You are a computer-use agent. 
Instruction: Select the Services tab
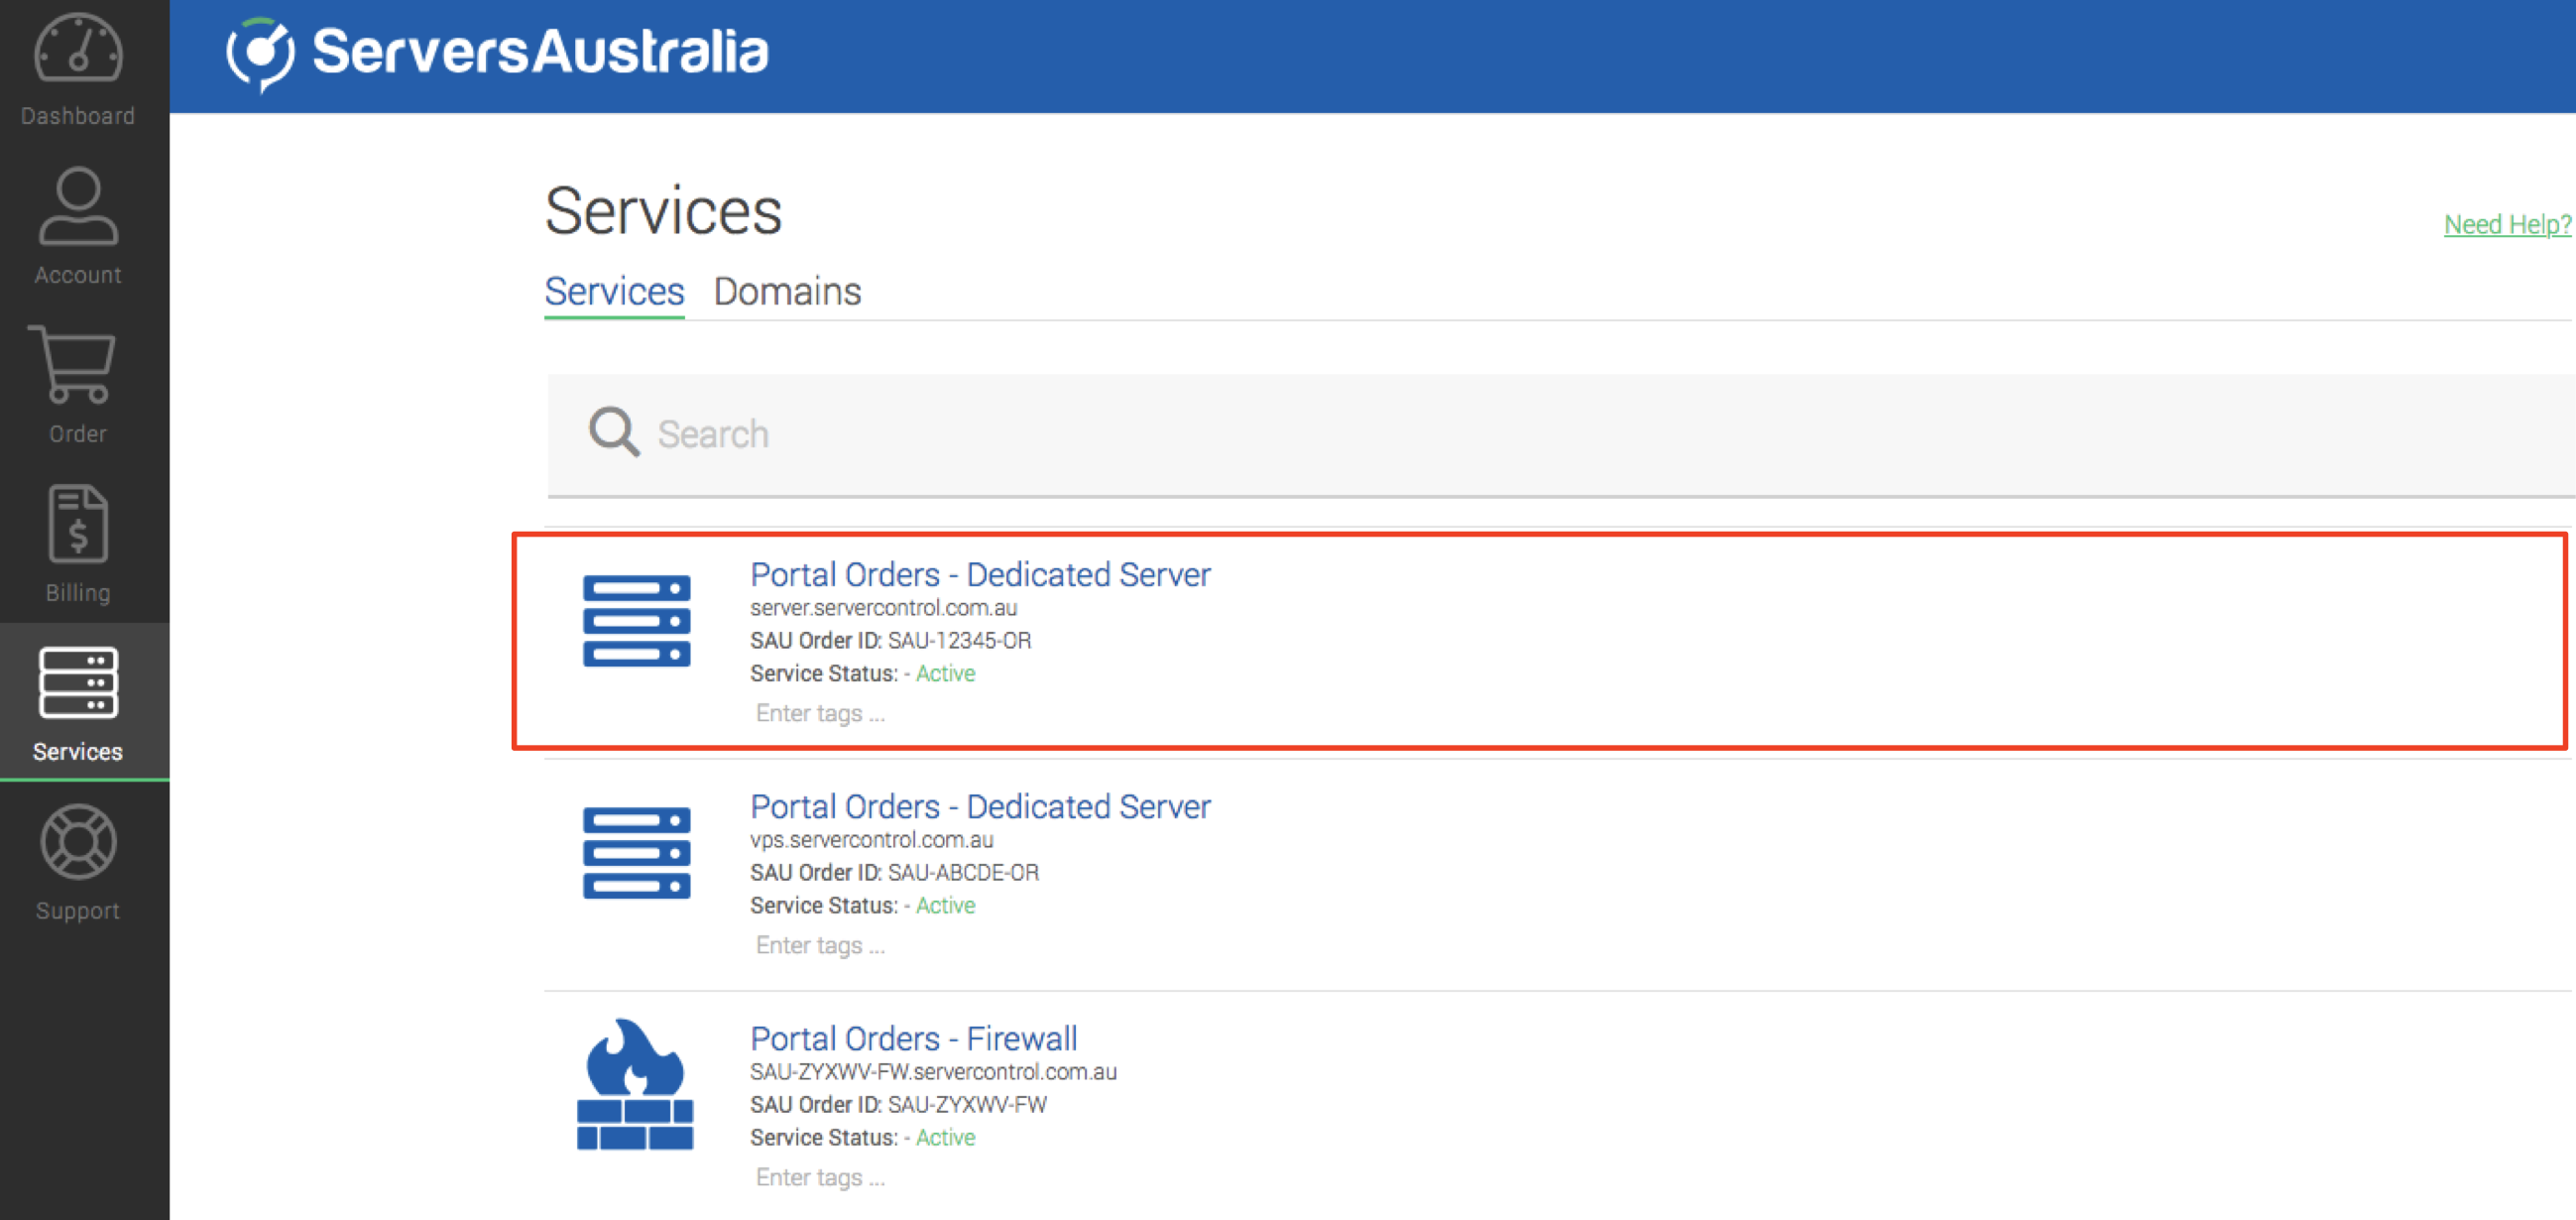click(614, 292)
